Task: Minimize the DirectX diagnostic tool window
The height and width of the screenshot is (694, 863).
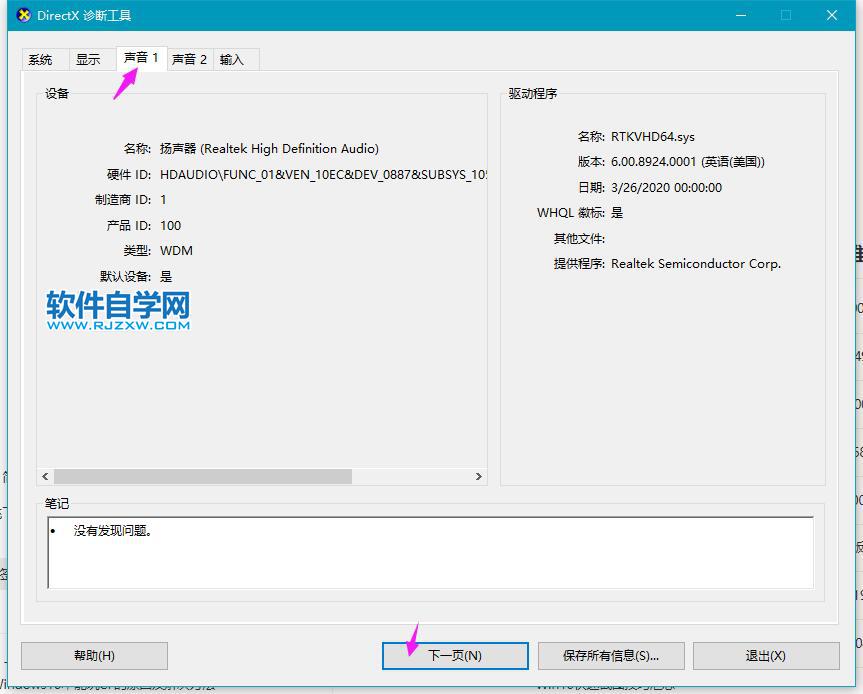Action: click(740, 15)
